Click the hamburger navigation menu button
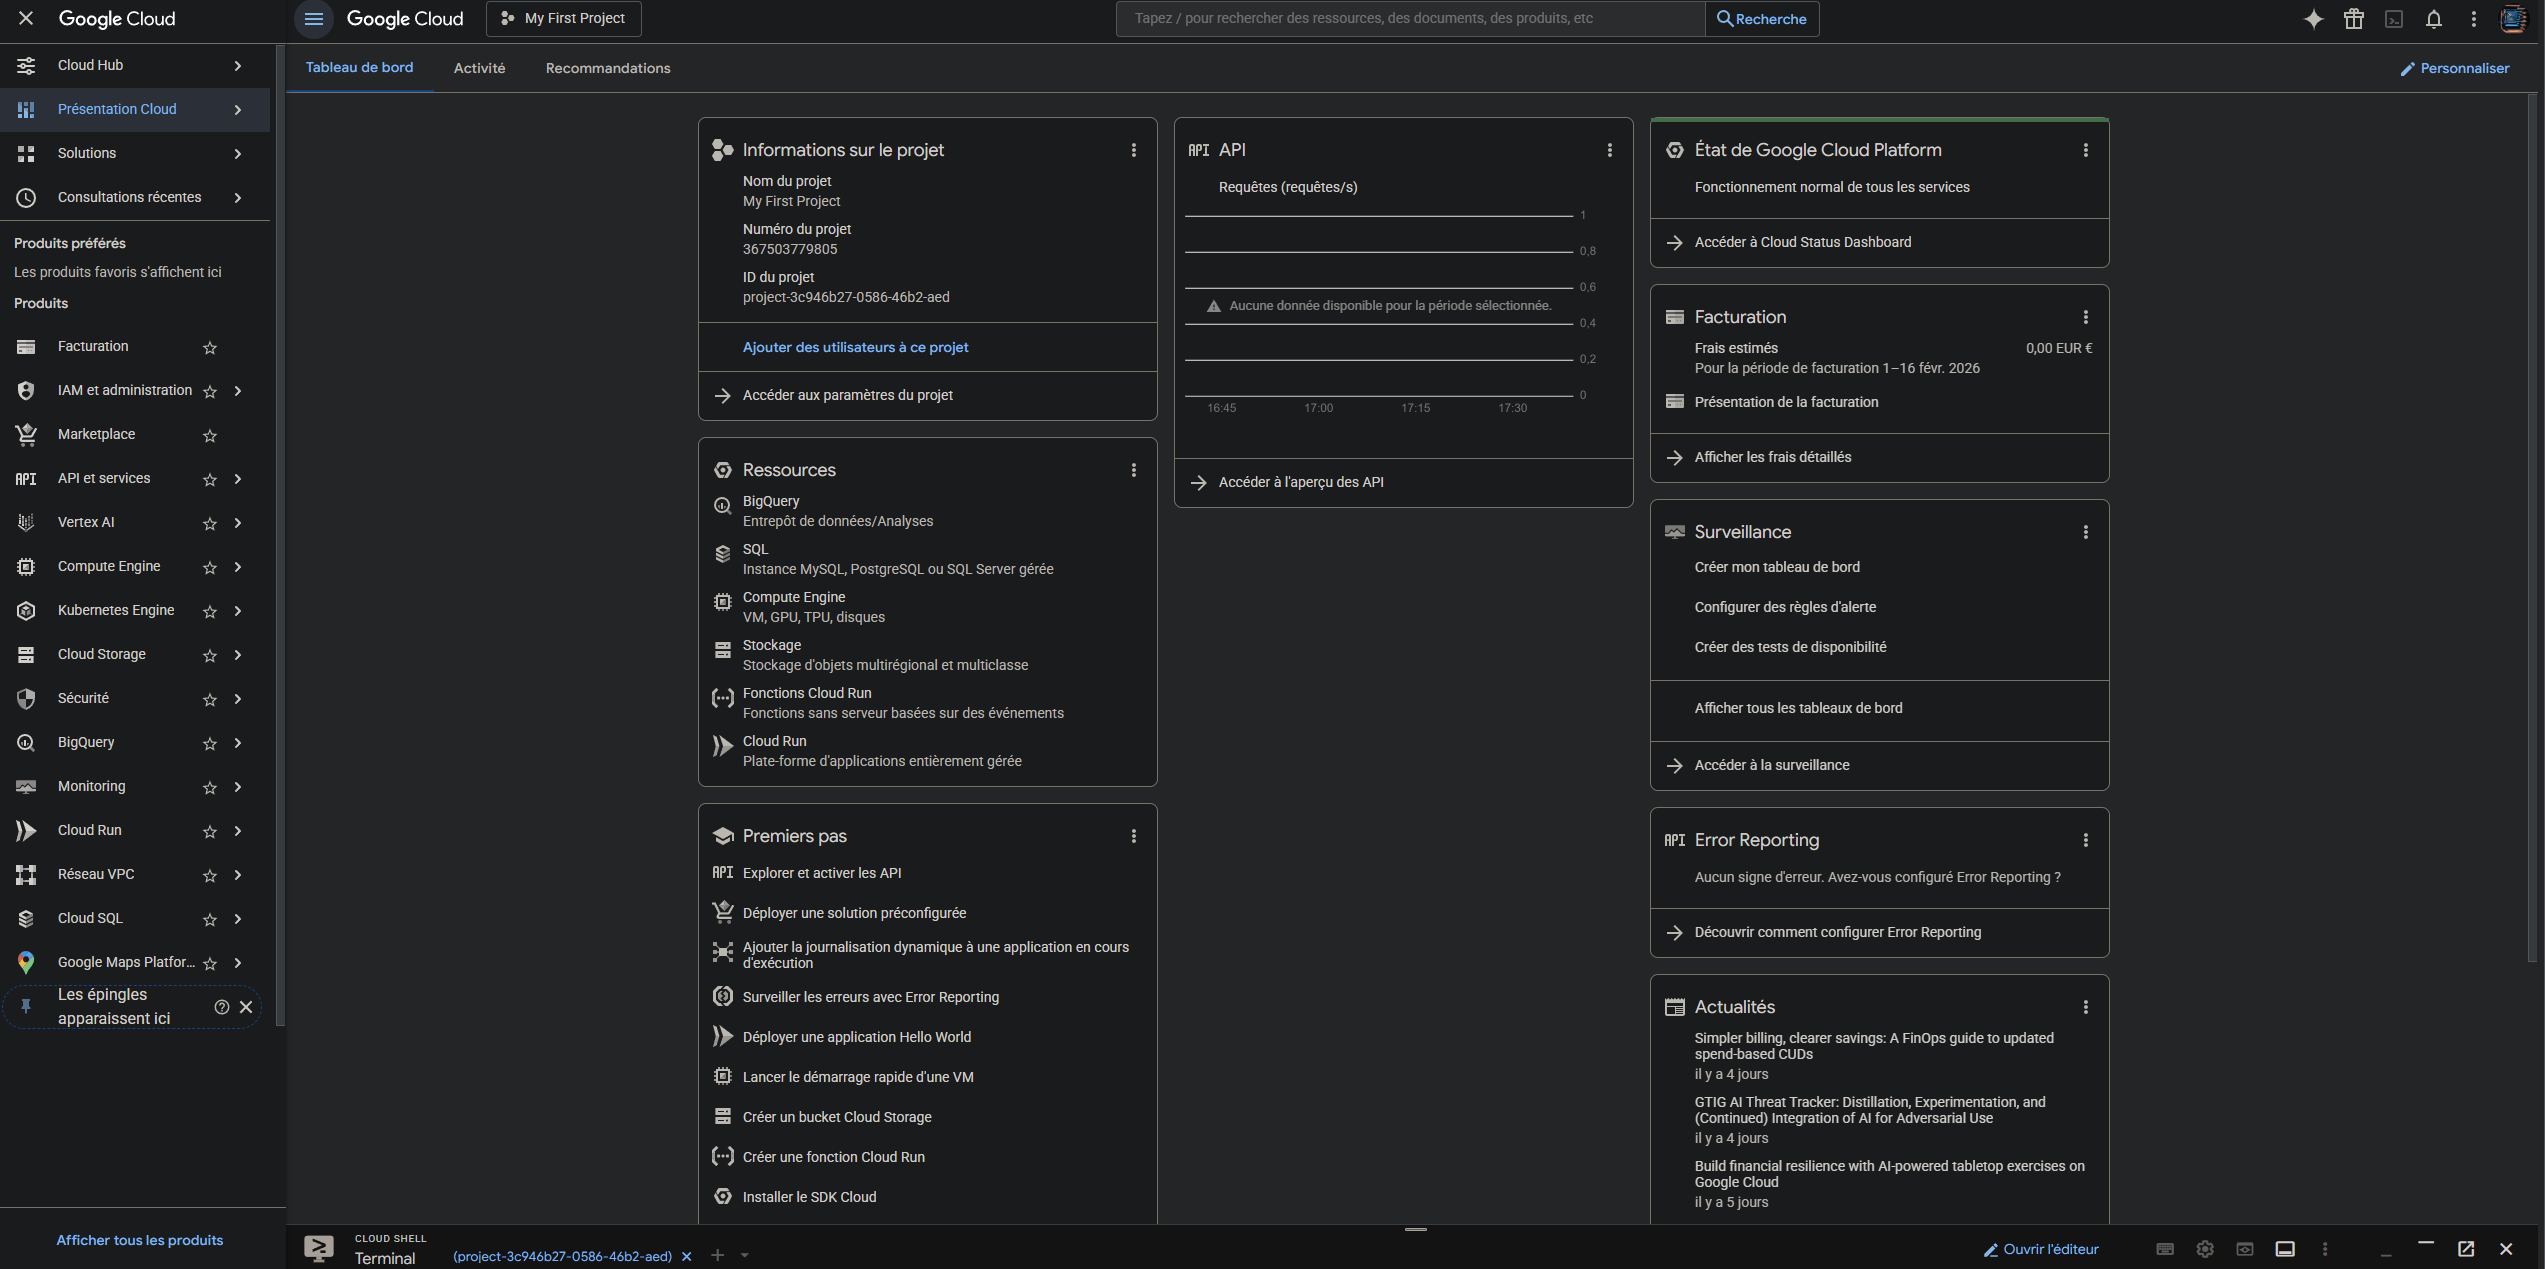Screen dimensions: 2545x1269 click(313, 19)
